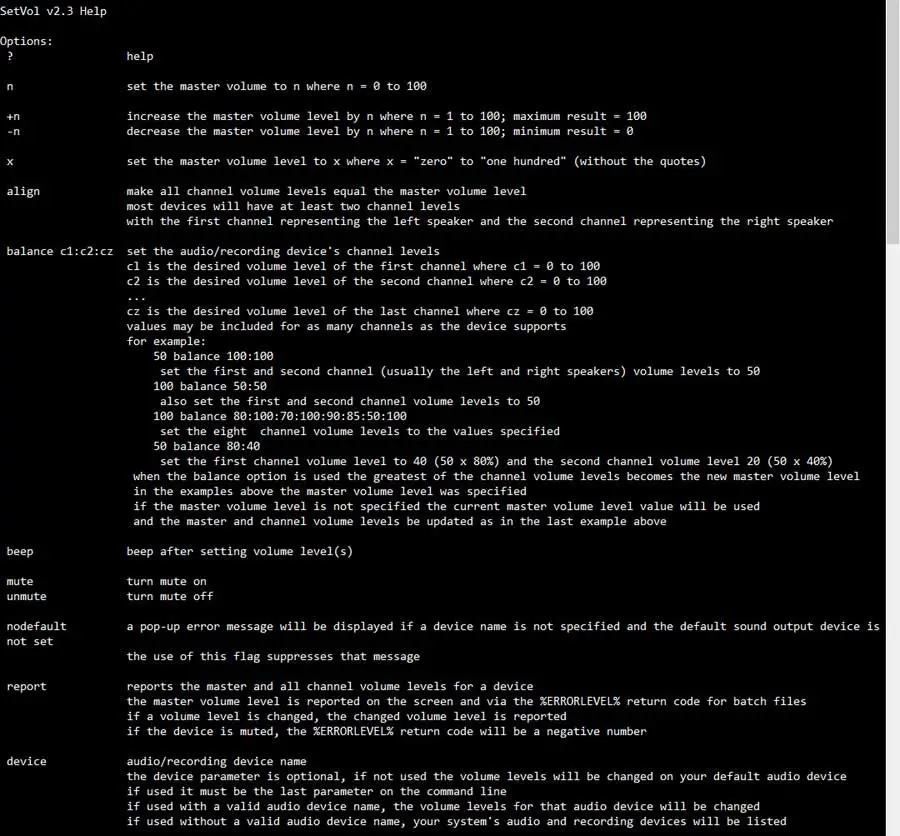Click 'set the master volume to n' line
The height and width of the screenshot is (836, 900).
pos(277,86)
